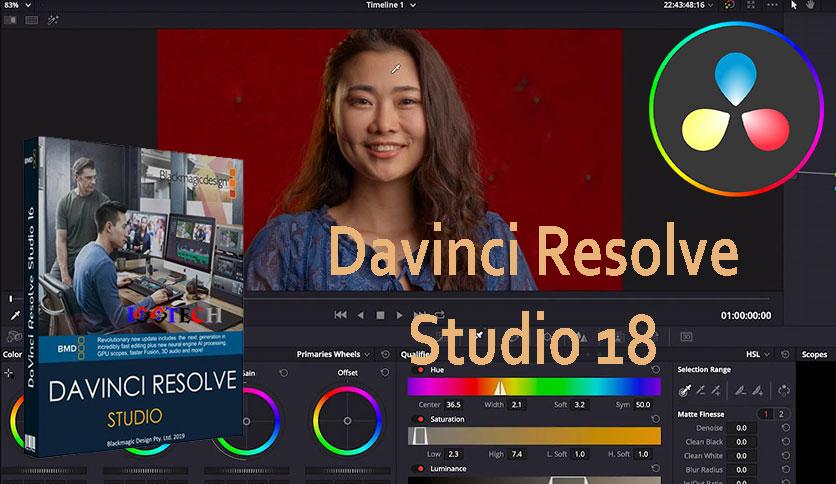Open the HSL qualifier mode dropdown
The height and width of the screenshot is (484, 836).
[756, 354]
